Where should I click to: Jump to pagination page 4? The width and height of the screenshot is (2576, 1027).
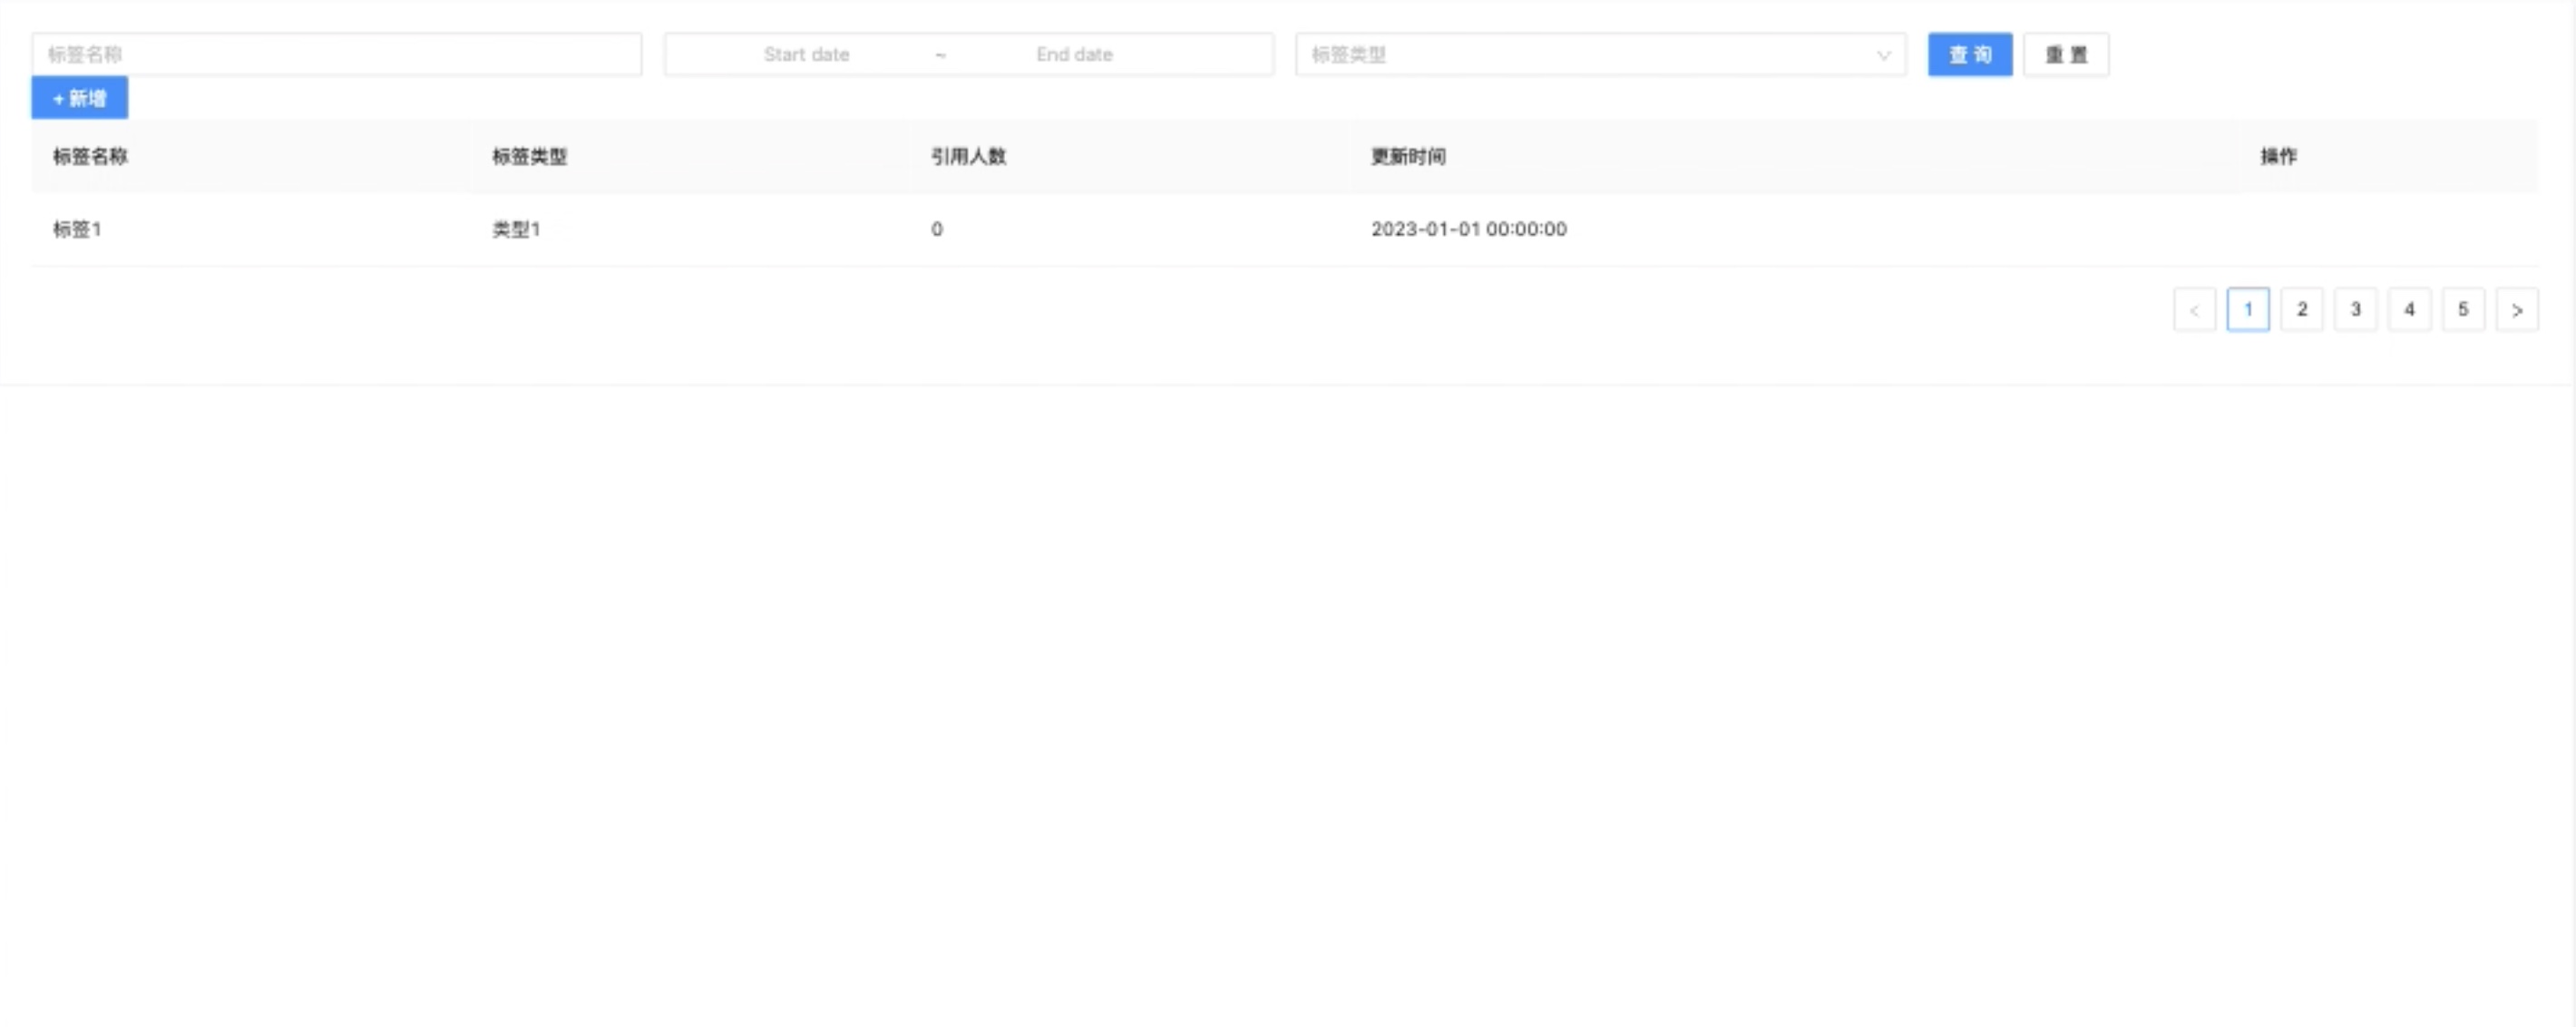[2410, 310]
